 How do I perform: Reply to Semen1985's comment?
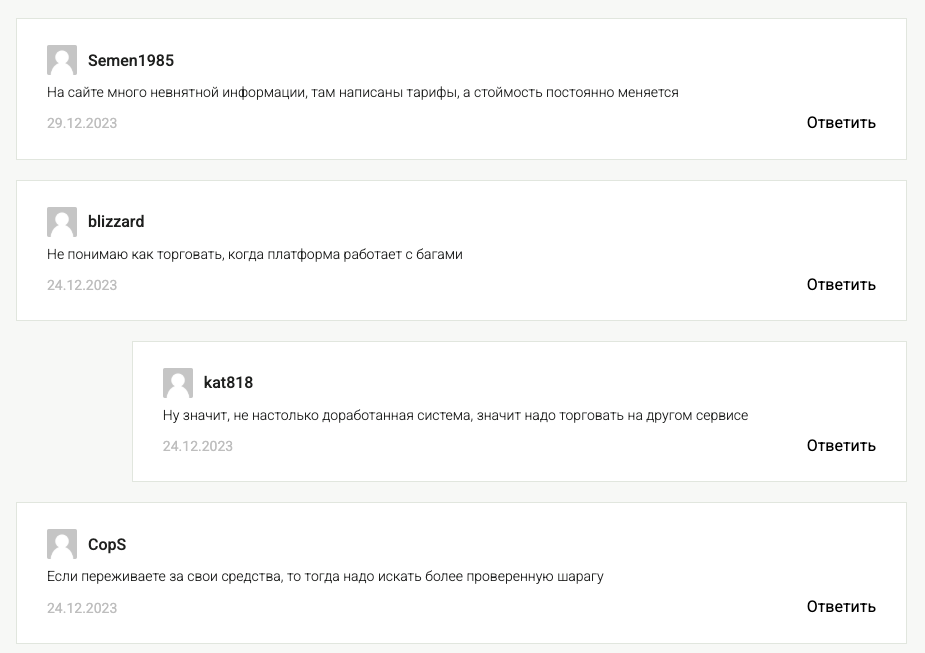841,123
